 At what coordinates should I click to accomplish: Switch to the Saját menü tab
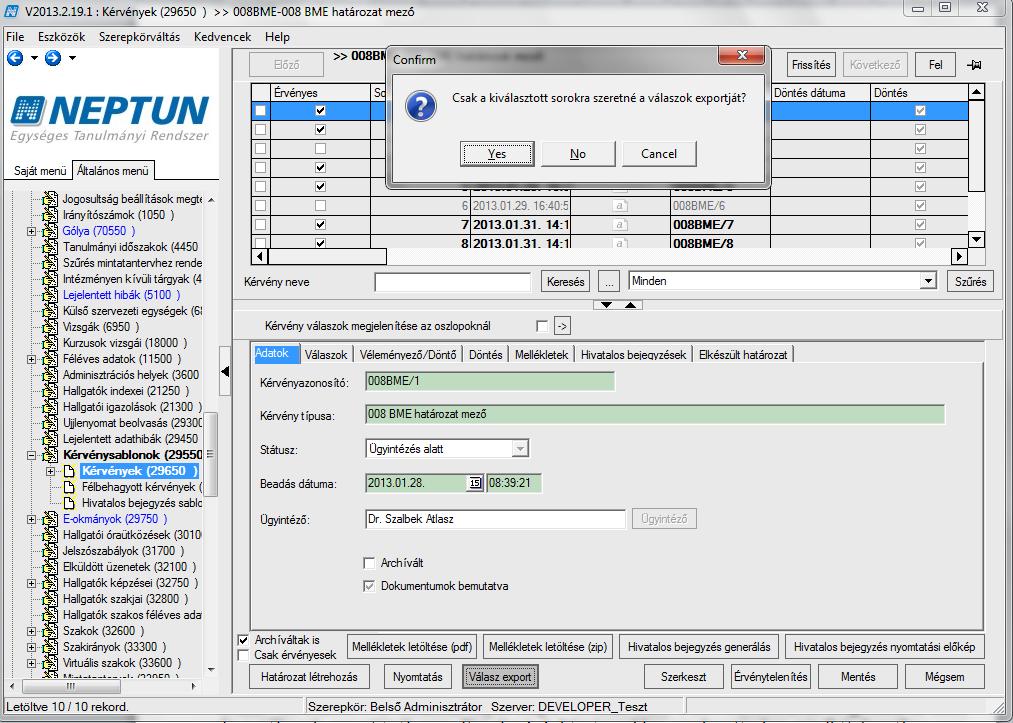[x=40, y=171]
